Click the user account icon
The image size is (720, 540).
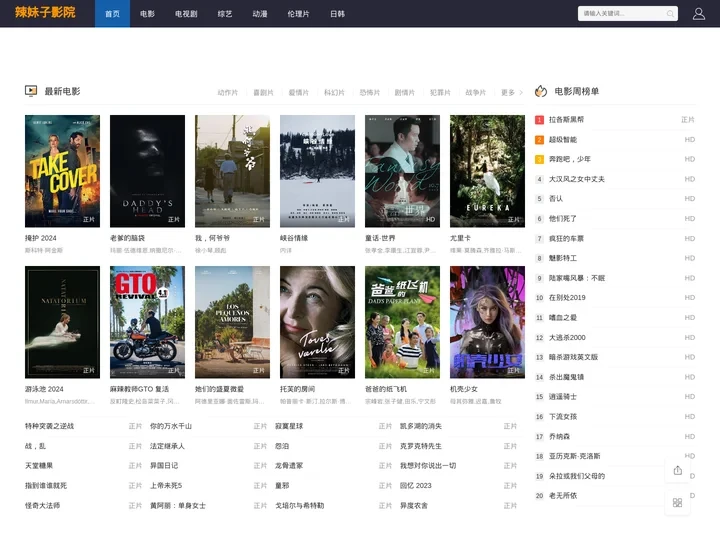698,14
